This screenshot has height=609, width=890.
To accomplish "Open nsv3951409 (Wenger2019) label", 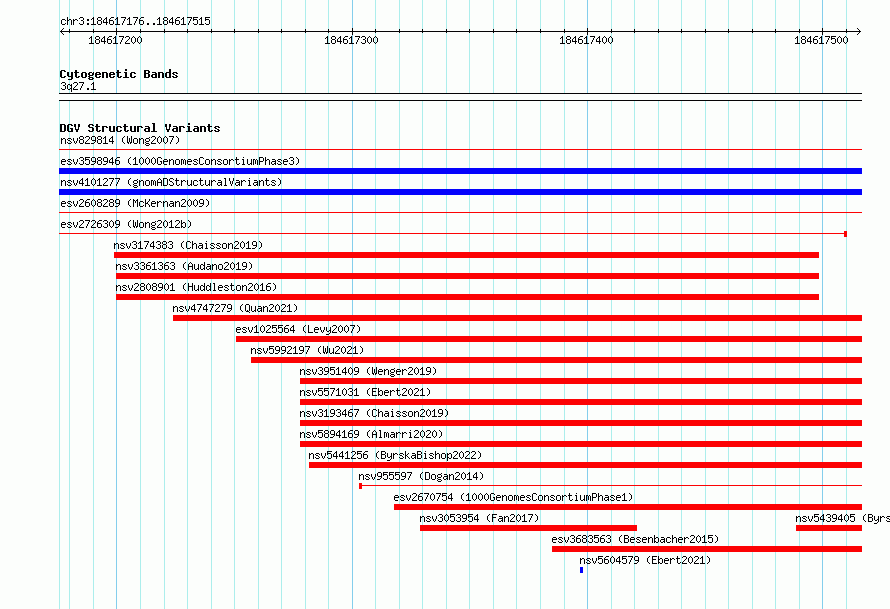I will (x=368, y=371).
